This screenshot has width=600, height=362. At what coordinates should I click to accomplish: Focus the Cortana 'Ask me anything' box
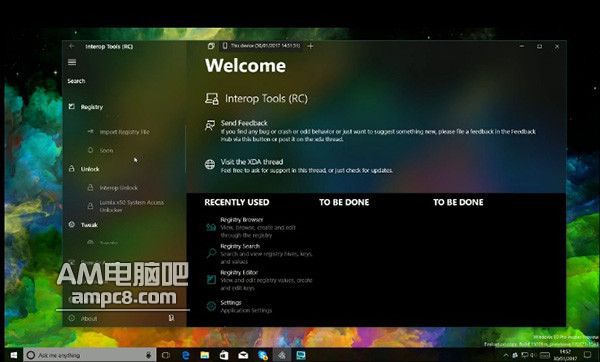tap(90, 355)
